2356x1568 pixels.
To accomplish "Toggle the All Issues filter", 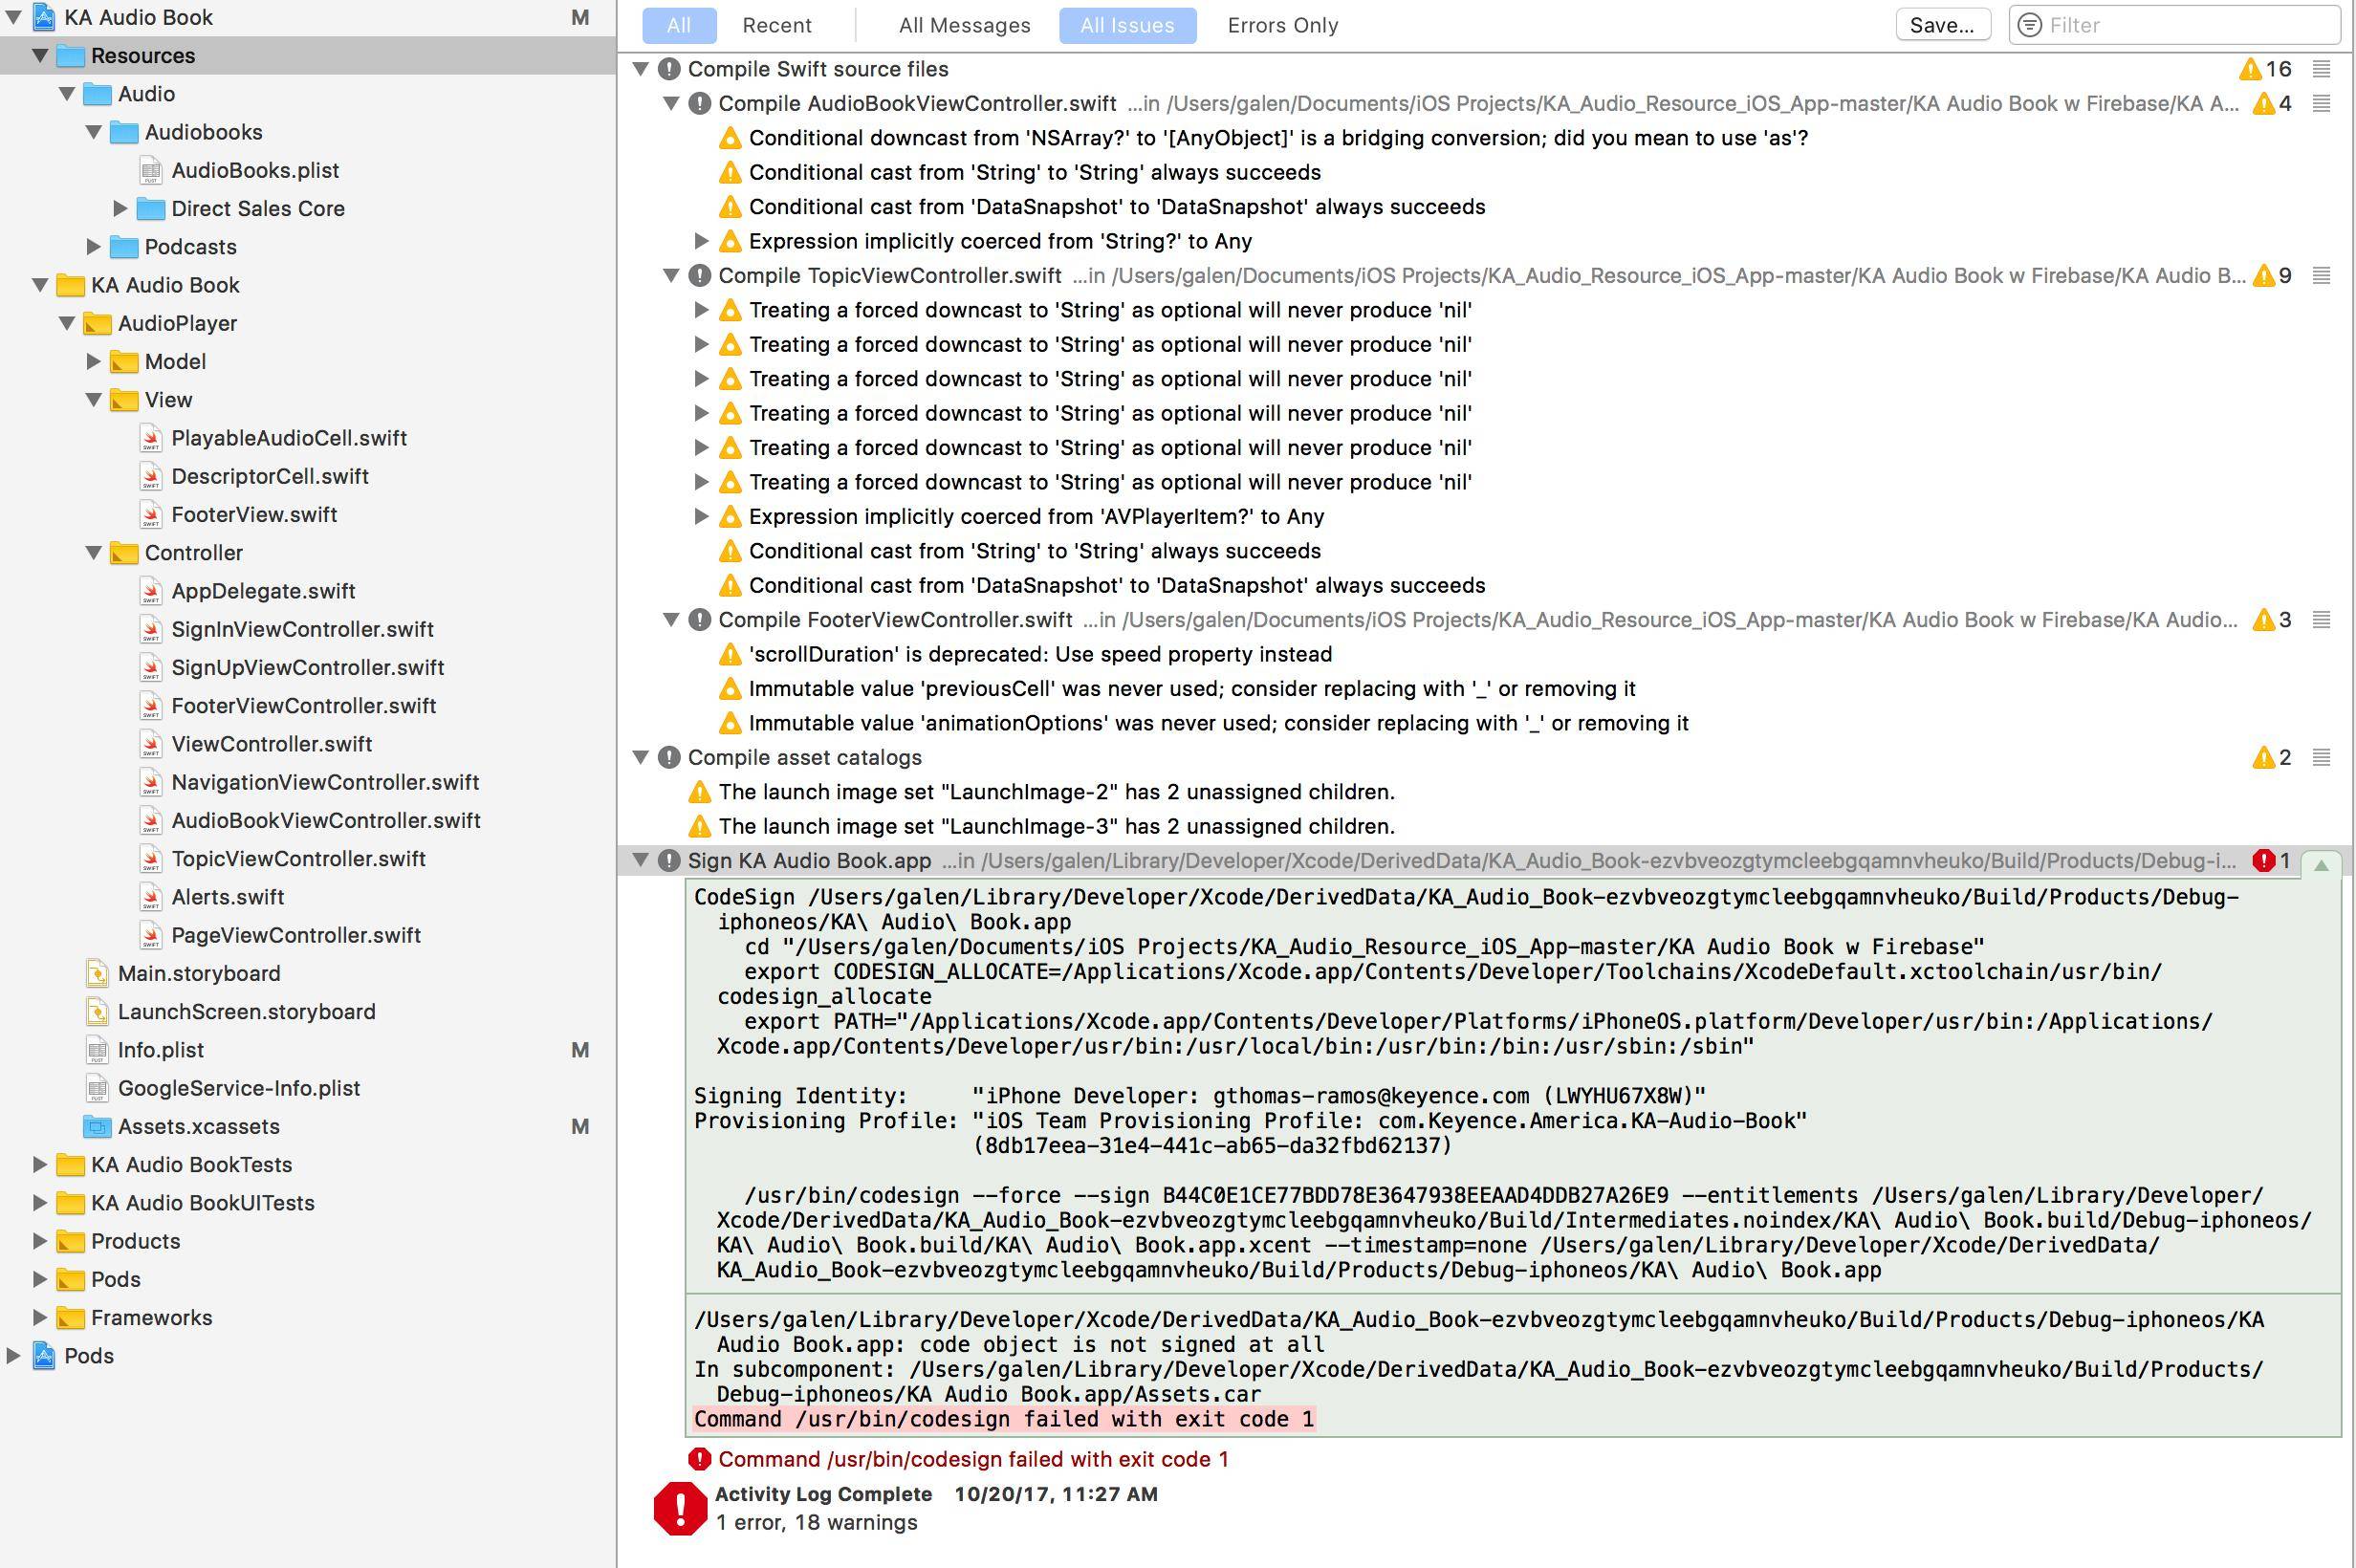I will (x=1127, y=25).
